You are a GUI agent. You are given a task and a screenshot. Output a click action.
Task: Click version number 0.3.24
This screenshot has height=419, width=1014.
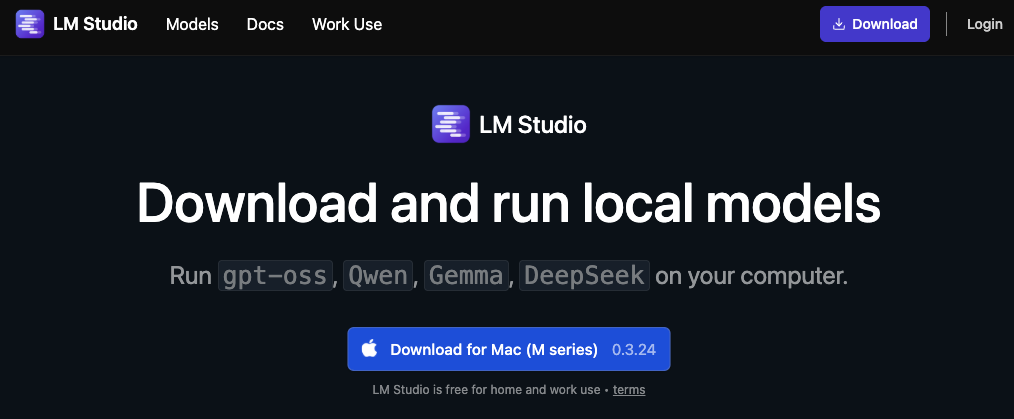pos(634,350)
